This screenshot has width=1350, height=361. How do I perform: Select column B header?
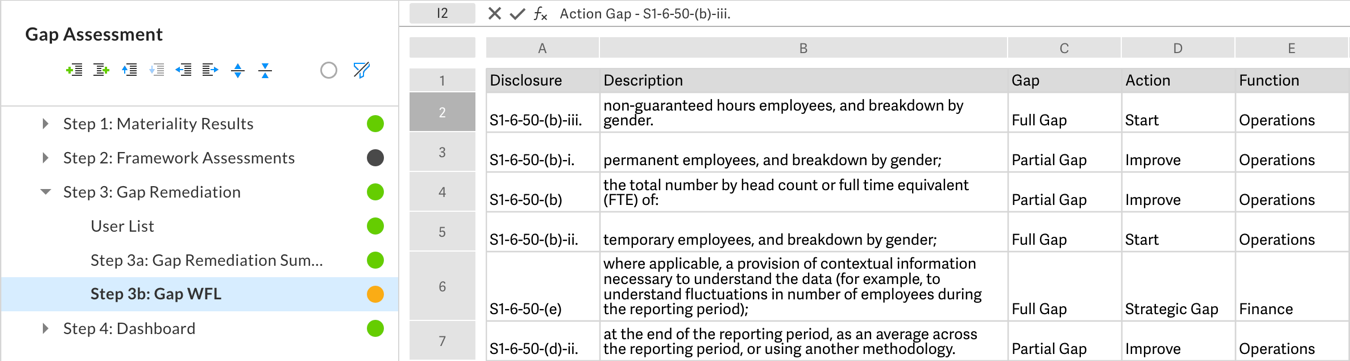click(x=803, y=48)
